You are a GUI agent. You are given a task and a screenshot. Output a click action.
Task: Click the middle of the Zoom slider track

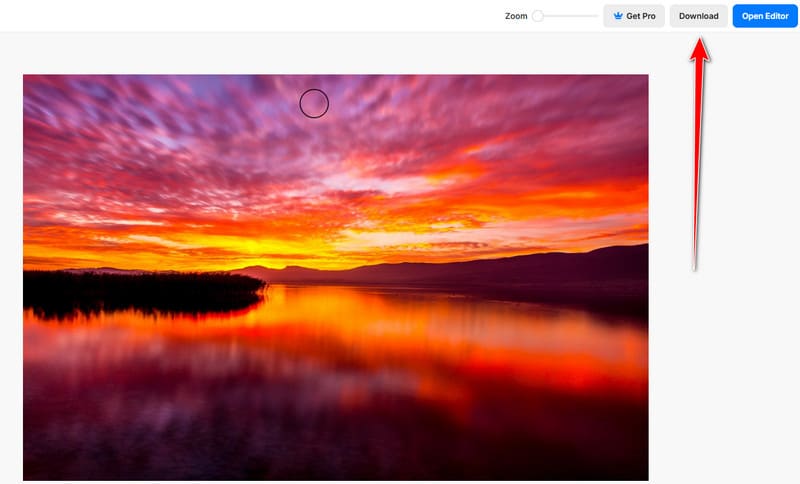point(568,16)
